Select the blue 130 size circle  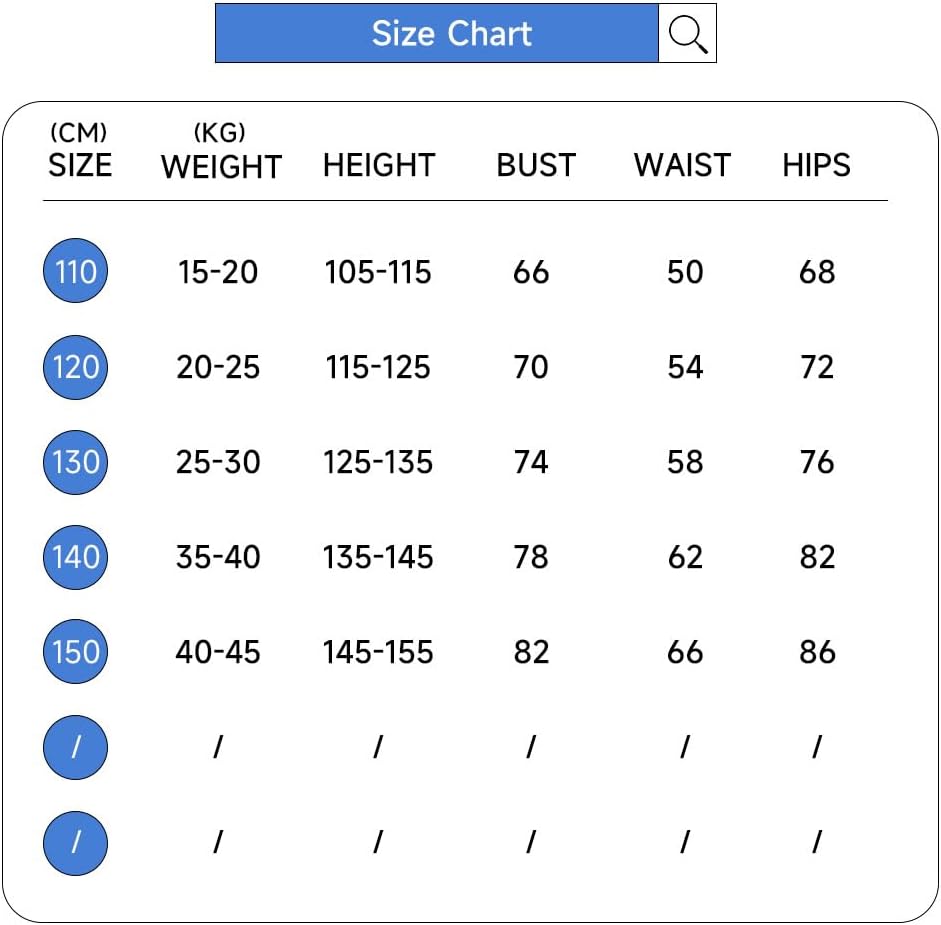(x=76, y=462)
